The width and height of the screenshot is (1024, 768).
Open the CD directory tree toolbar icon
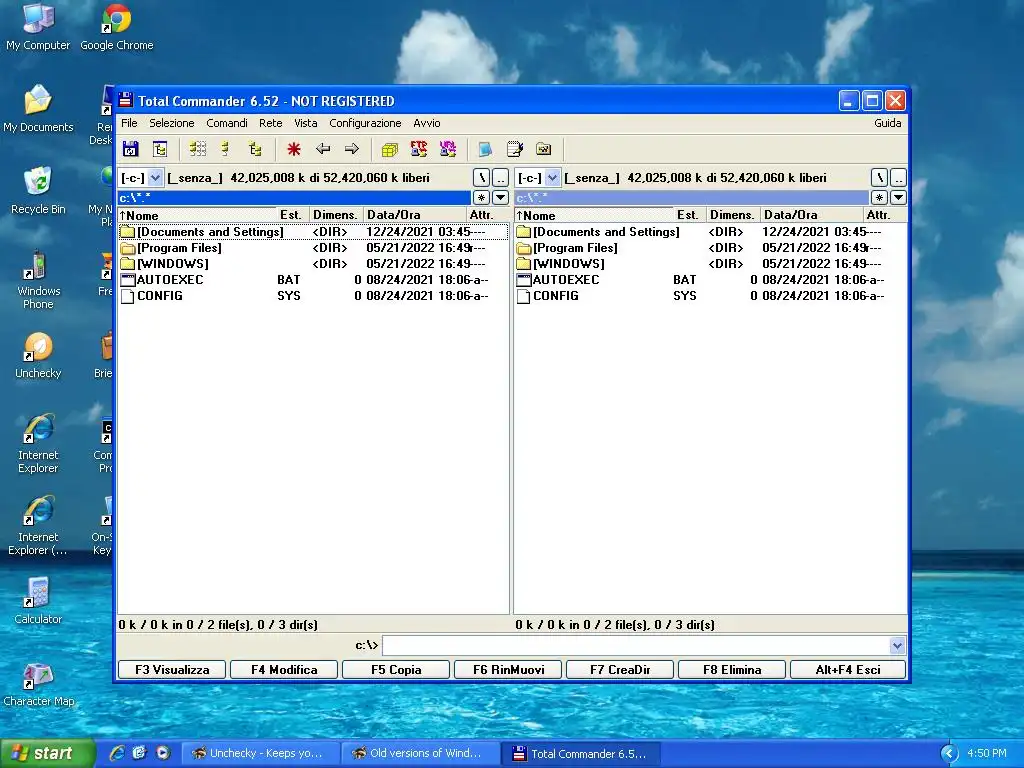coord(160,149)
